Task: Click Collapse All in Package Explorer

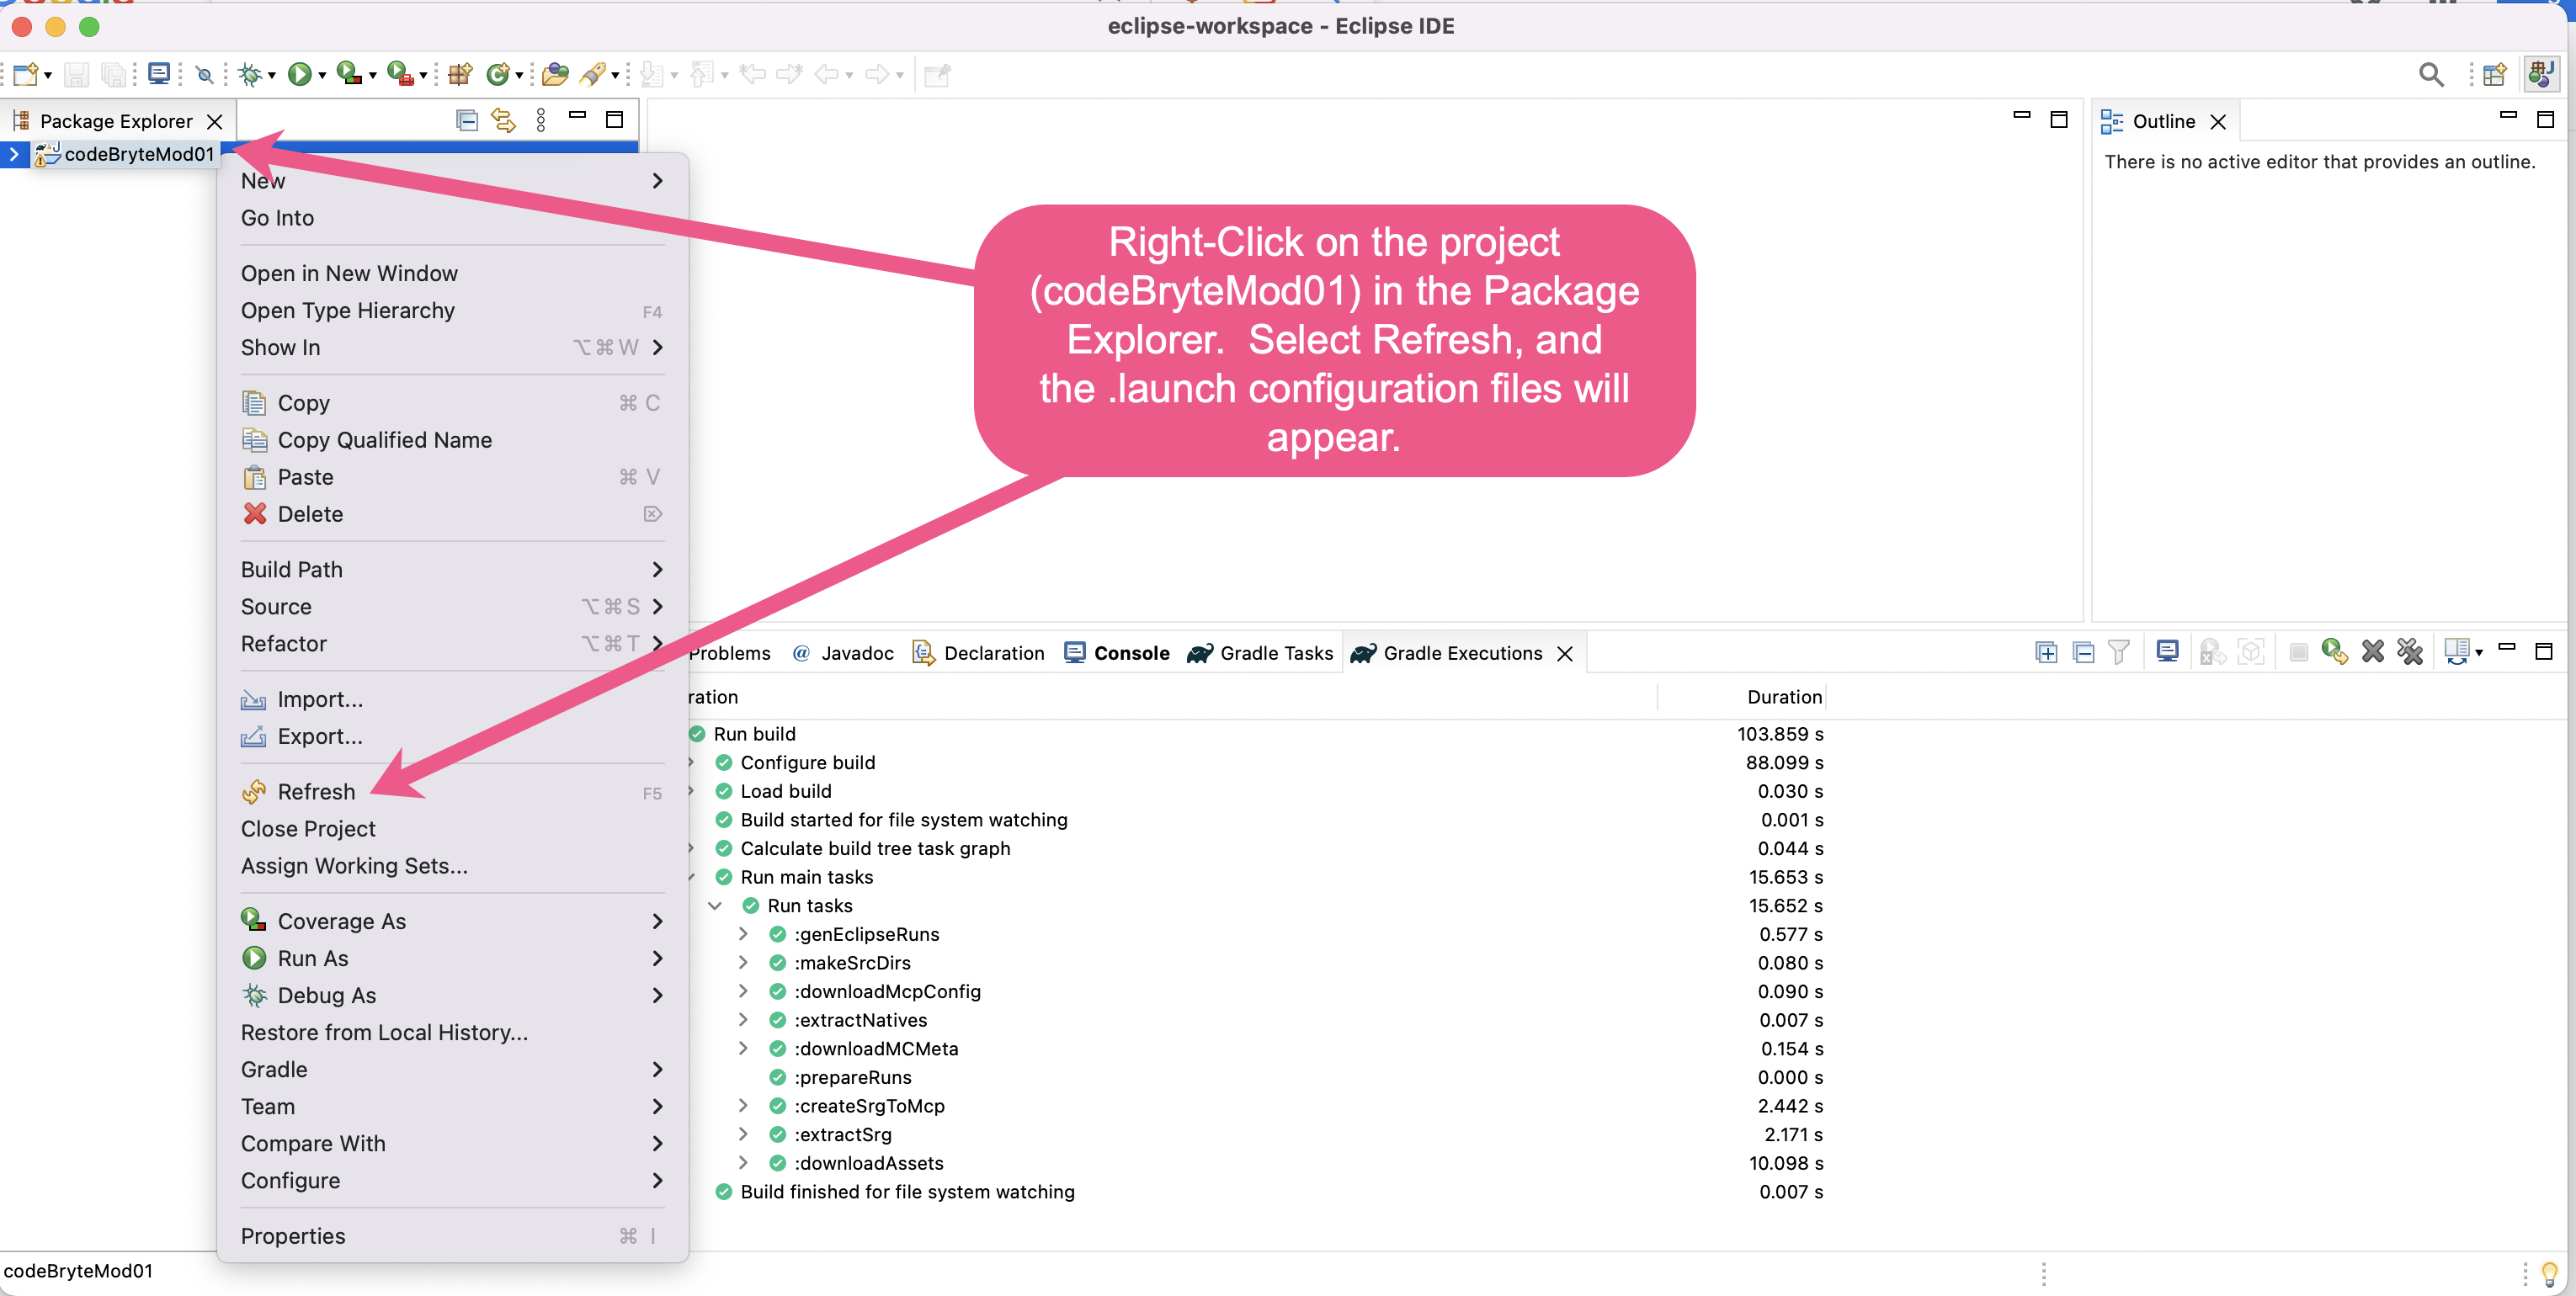Action: pos(466,121)
